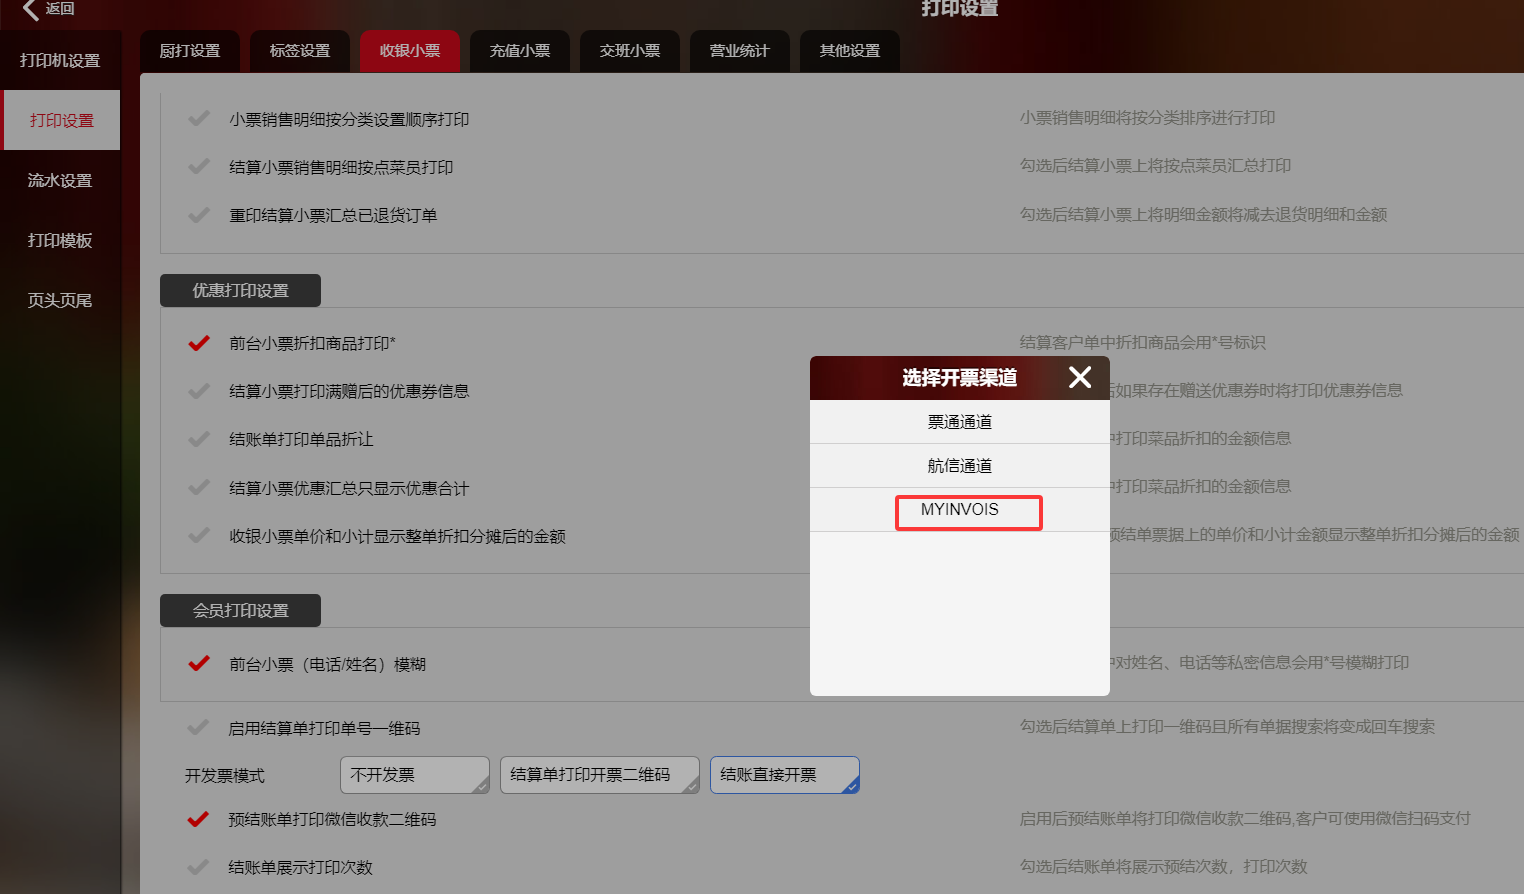Open the 充值小票 tab
This screenshot has width=1524, height=894.
[520, 51]
